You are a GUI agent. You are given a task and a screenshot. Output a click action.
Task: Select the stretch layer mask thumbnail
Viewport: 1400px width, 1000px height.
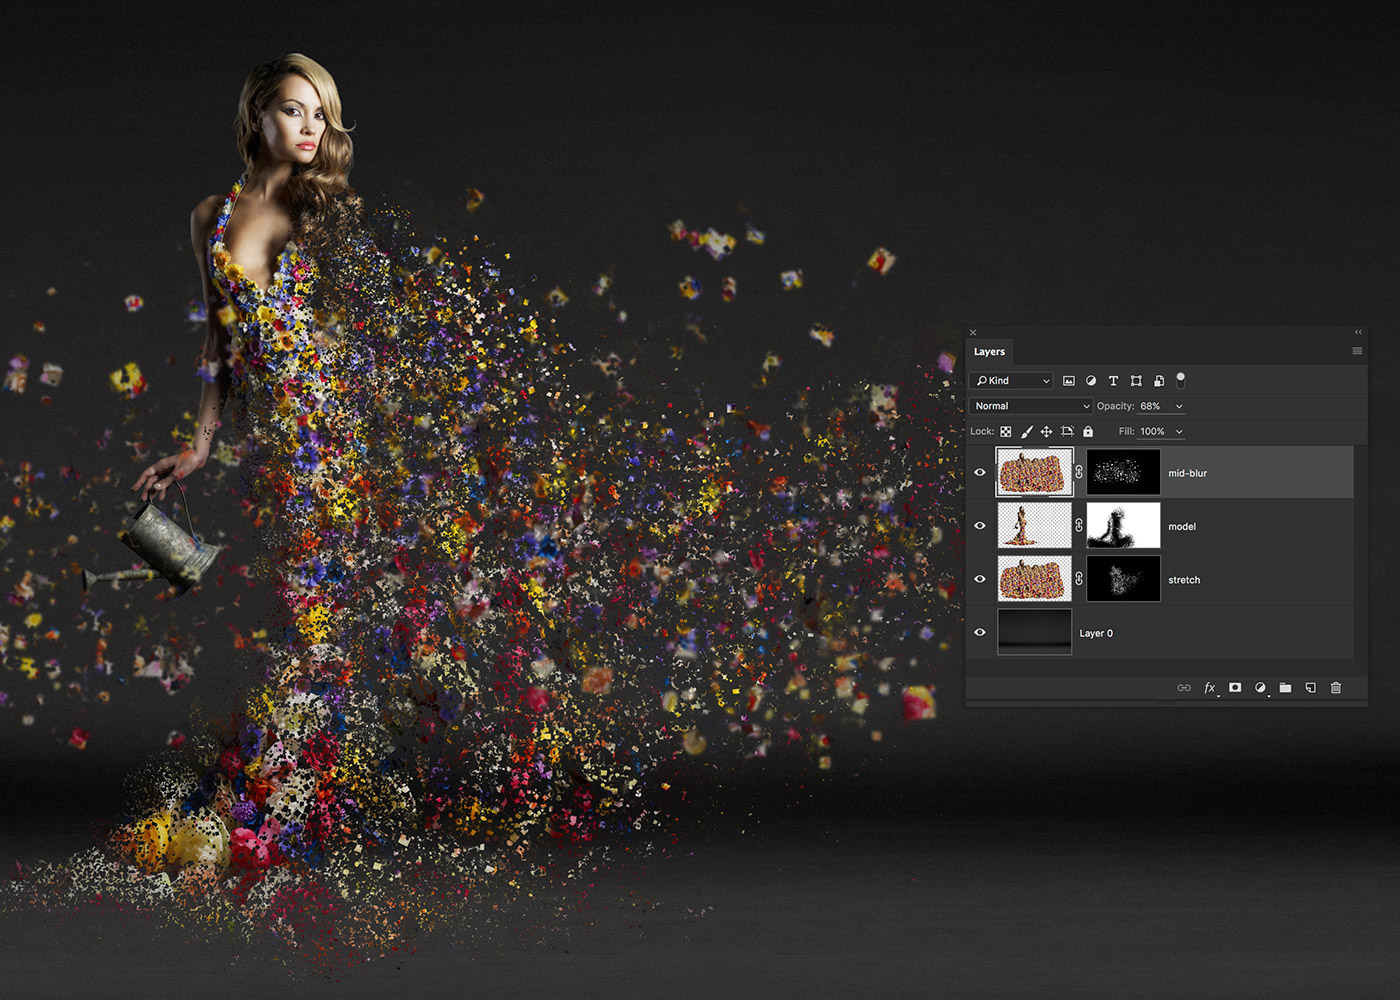click(x=1123, y=579)
